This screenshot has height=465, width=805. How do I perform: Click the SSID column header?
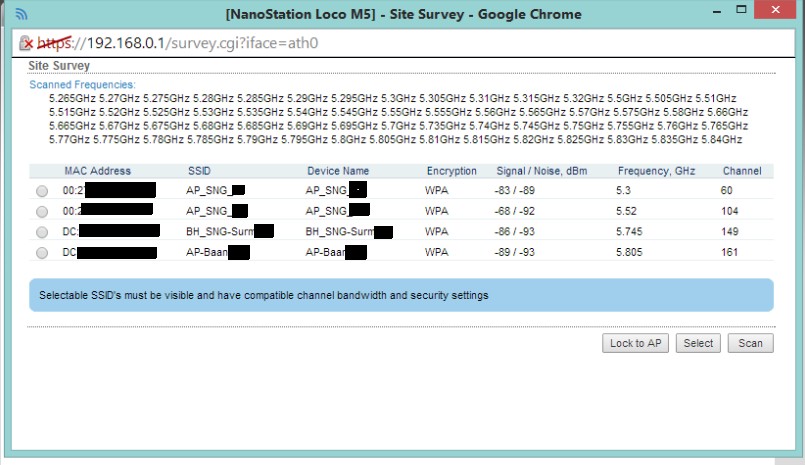pos(199,171)
